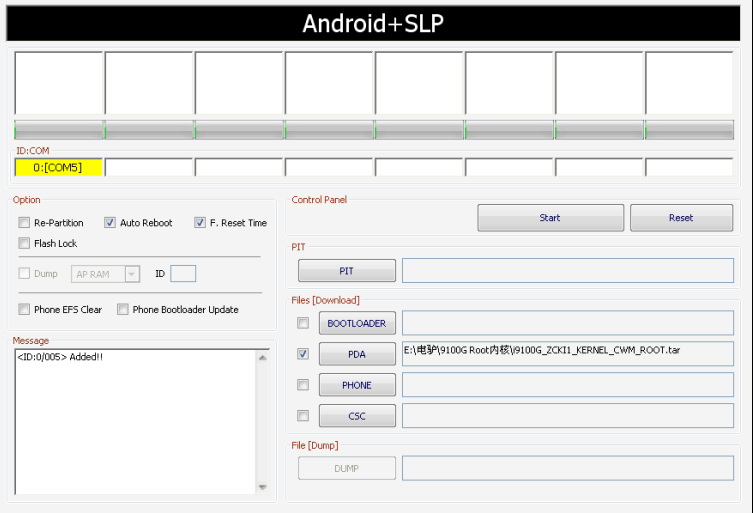Enable Phone Bootloader Update option
The width and height of the screenshot is (753, 513).
point(123,309)
